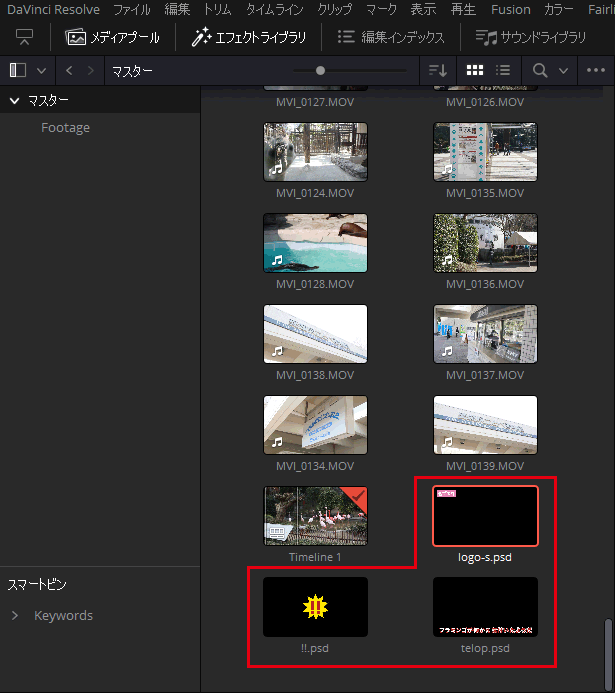The image size is (615, 693).
Task: Switch to list view
Action: (503, 70)
